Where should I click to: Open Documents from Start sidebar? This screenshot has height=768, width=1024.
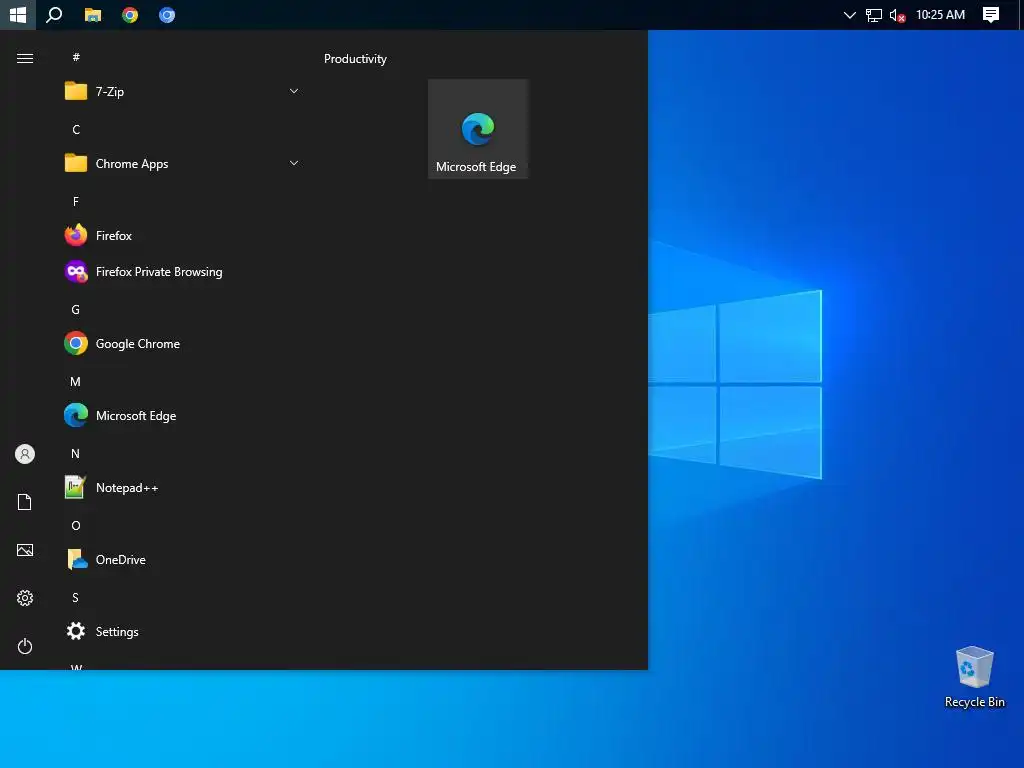[25, 502]
